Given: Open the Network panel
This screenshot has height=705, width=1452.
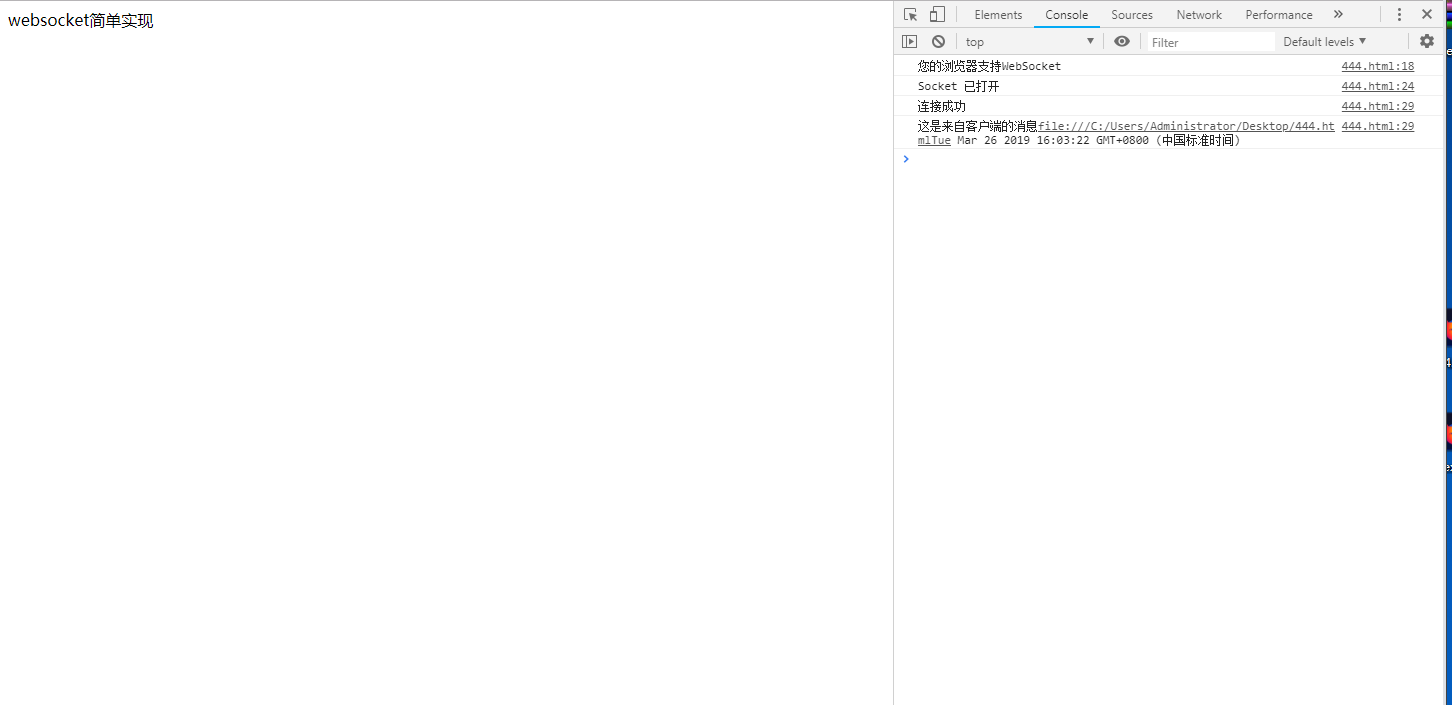Looking at the screenshot, I should (x=1198, y=14).
